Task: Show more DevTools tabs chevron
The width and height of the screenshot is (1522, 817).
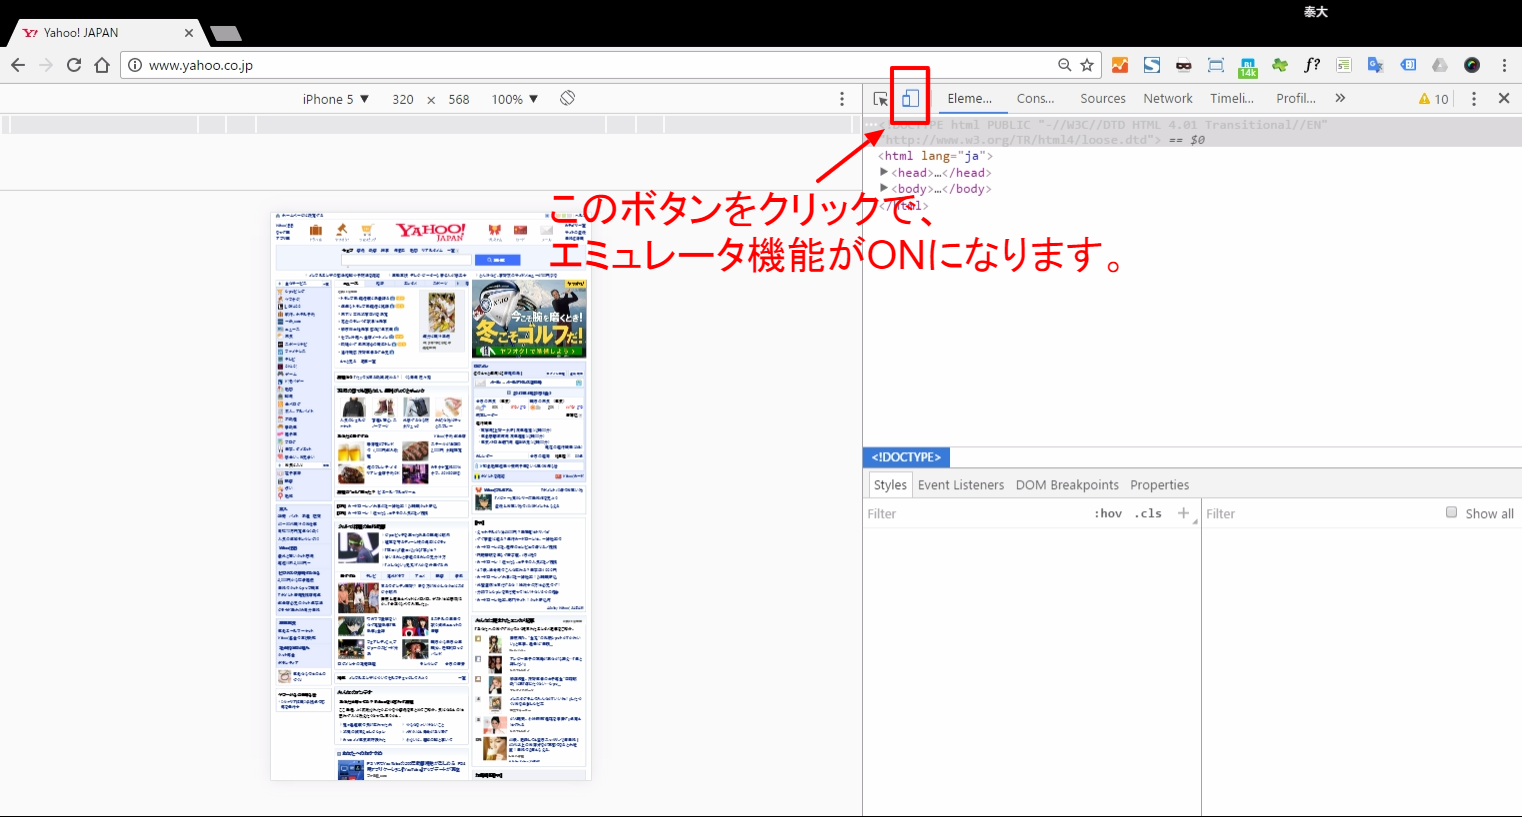Action: (x=1340, y=98)
